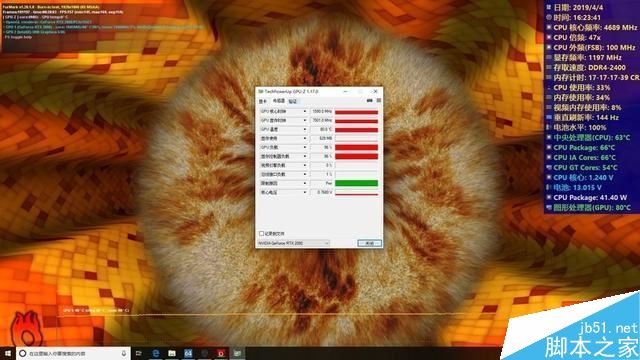Click the green 限制原因 Pwr graph bar
640x360 pixels.
click(356, 183)
